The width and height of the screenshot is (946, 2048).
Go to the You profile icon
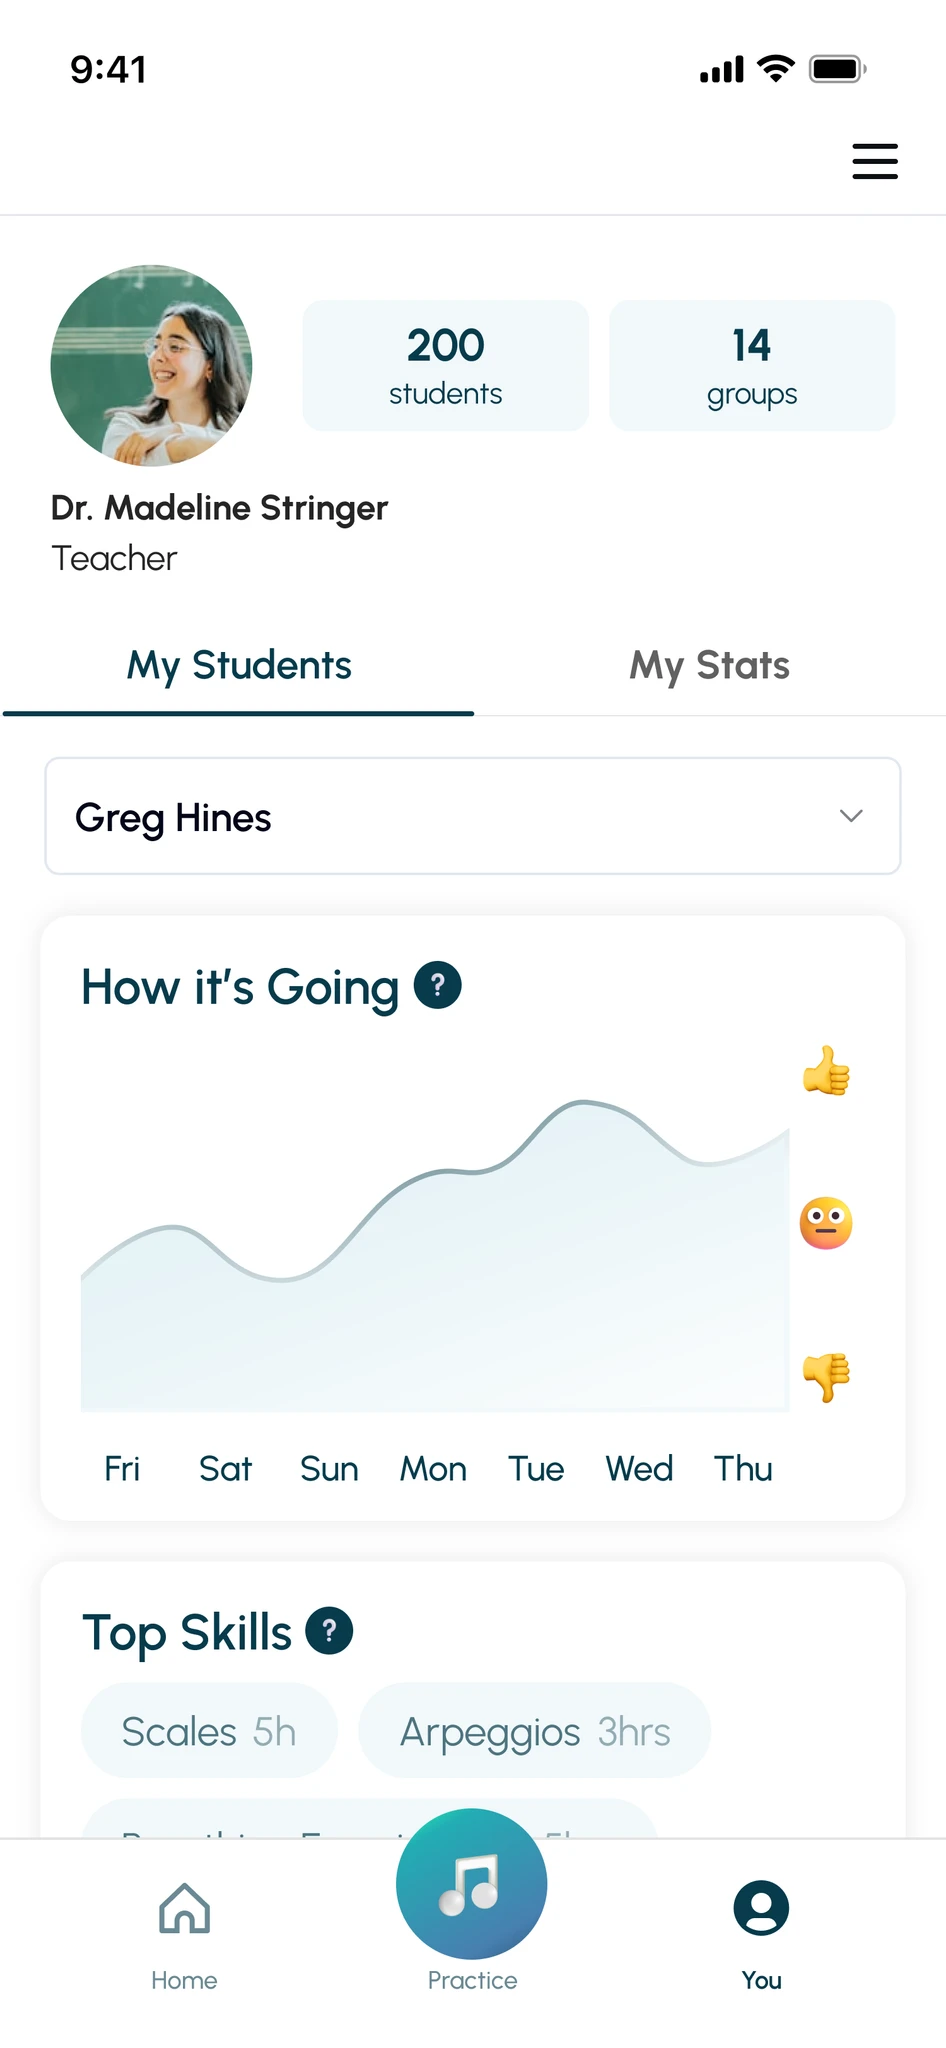[761, 1908]
